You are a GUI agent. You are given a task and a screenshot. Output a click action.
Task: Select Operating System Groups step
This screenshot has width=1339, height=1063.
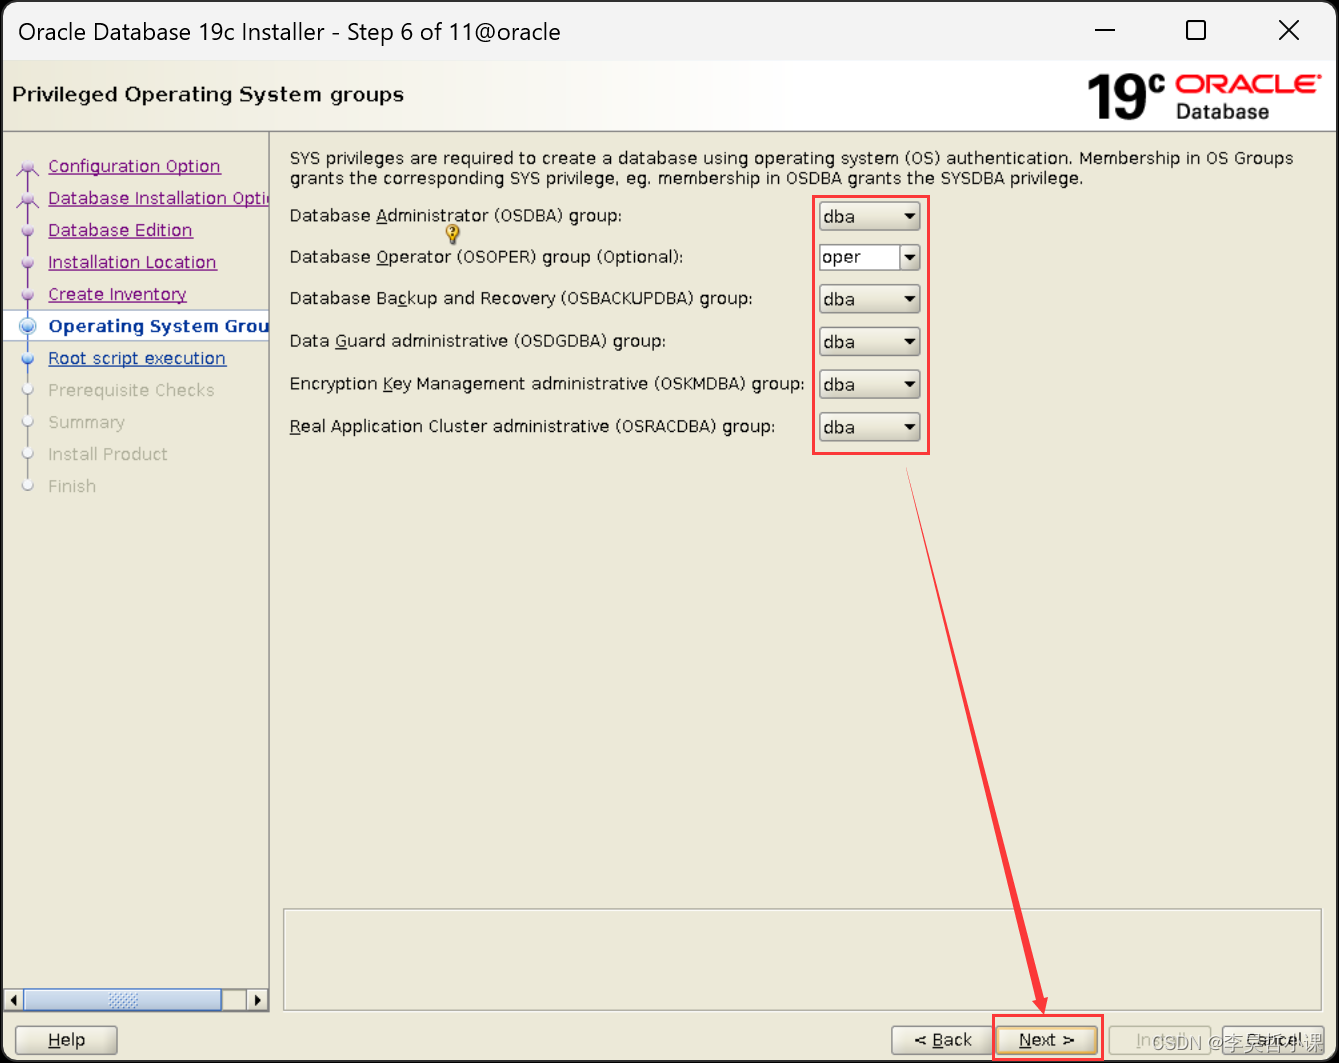click(x=158, y=326)
